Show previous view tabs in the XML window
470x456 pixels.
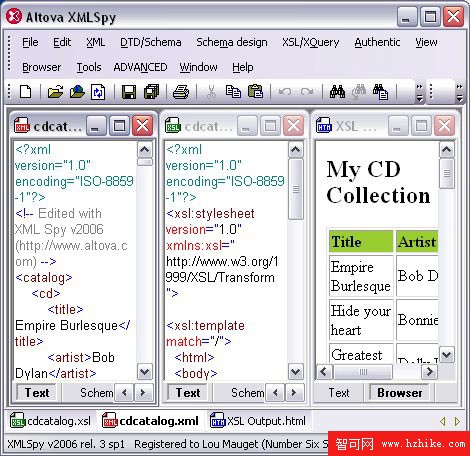click(124, 393)
